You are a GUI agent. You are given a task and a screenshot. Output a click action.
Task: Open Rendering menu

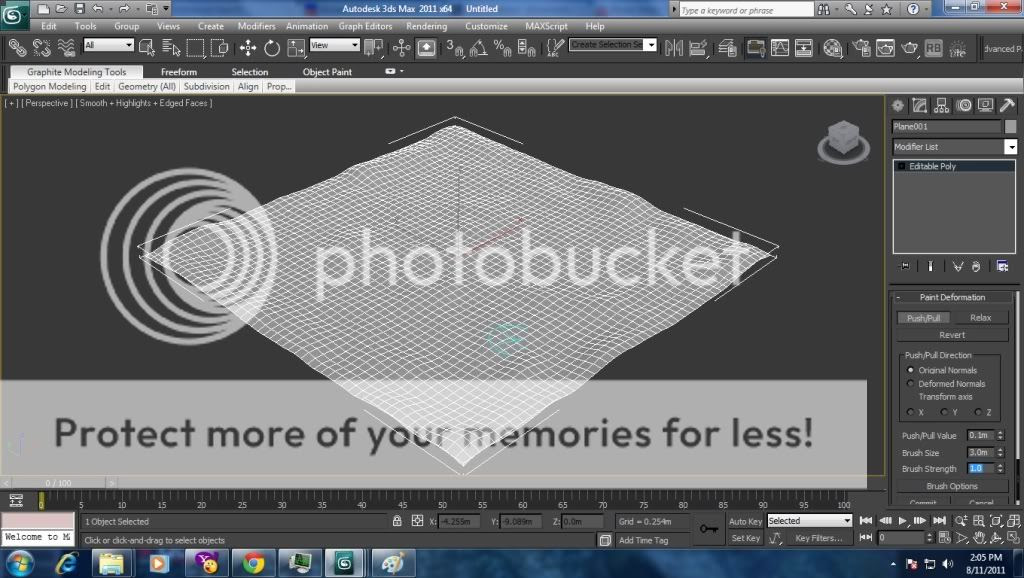click(x=426, y=26)
